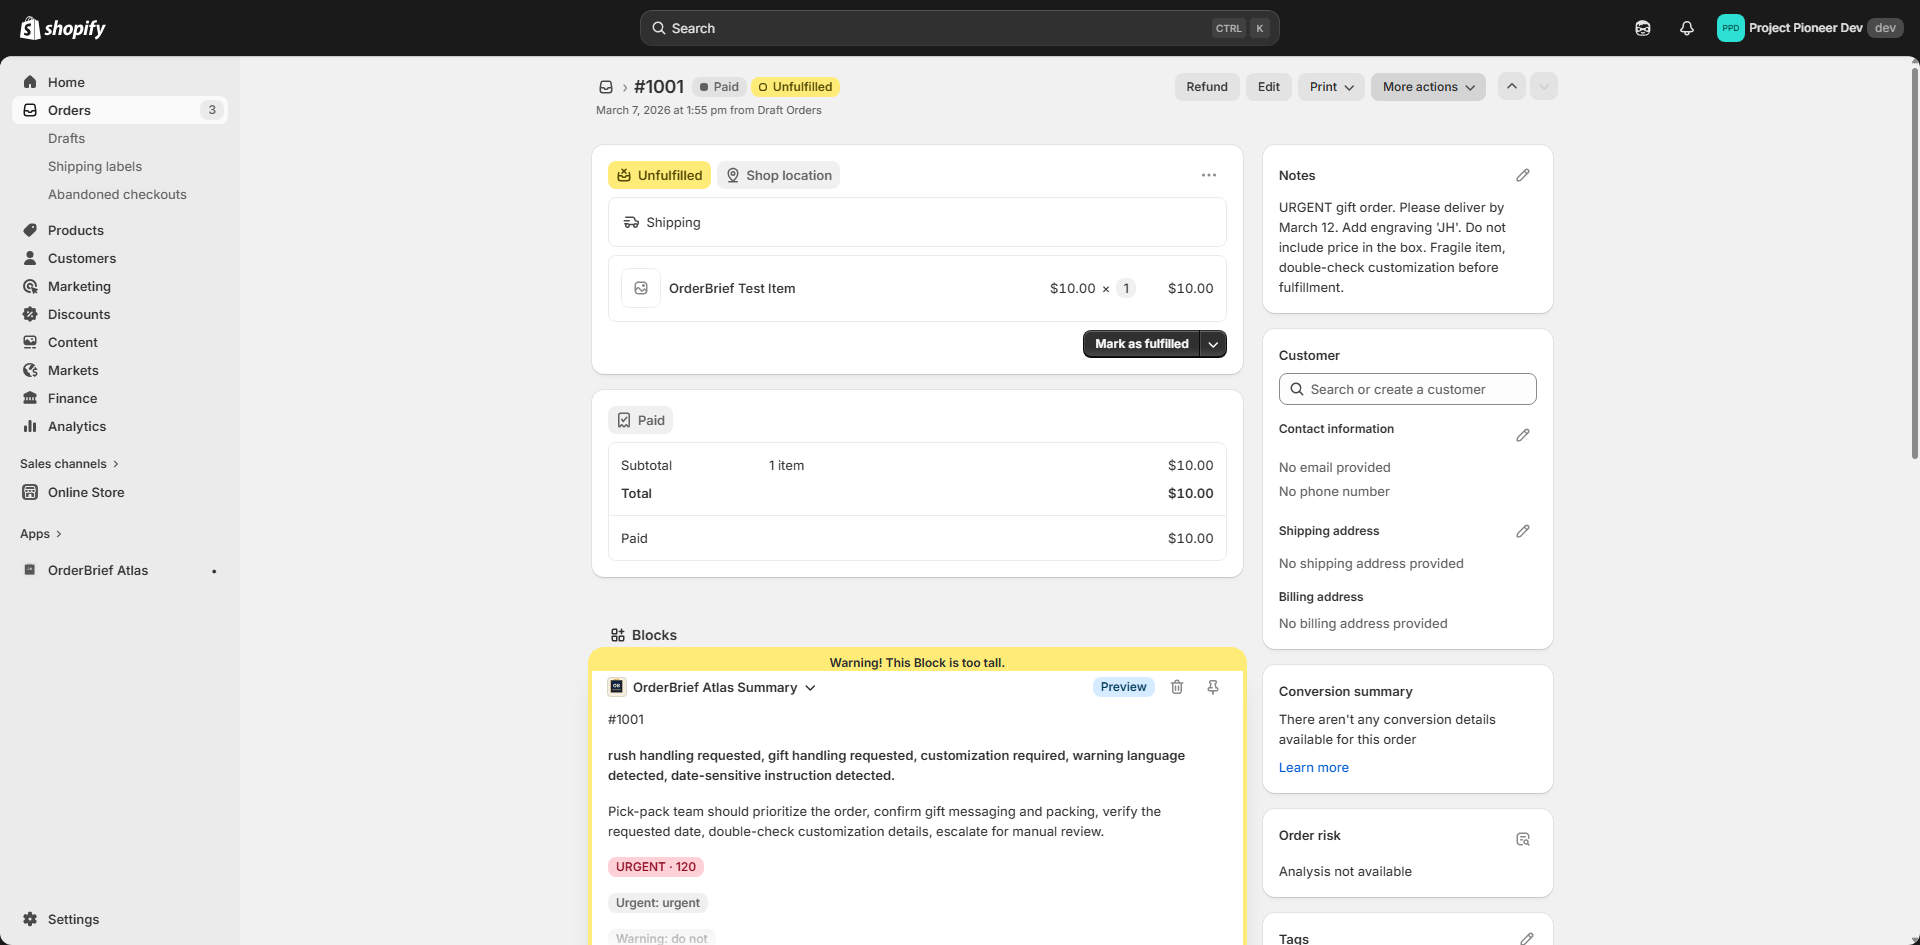This screenshot has height=945, width=1920.
Task: Edit the Notes with pencil icon
Action: pyautogui.click(x=1523, y=175)
